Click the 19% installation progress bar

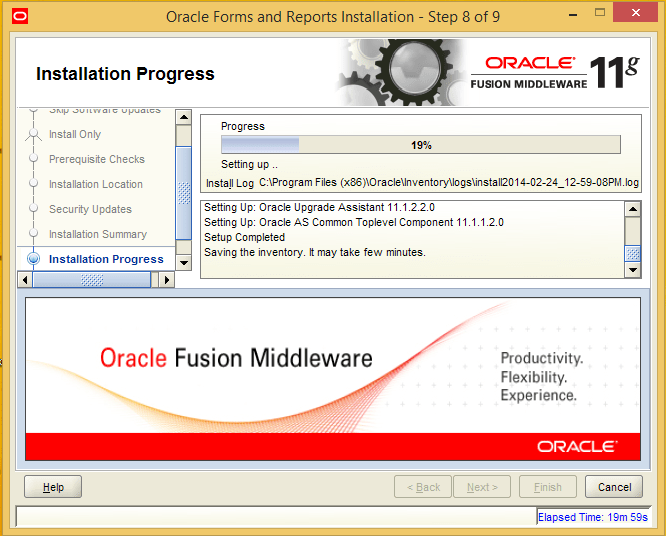[x=420, y=145]
